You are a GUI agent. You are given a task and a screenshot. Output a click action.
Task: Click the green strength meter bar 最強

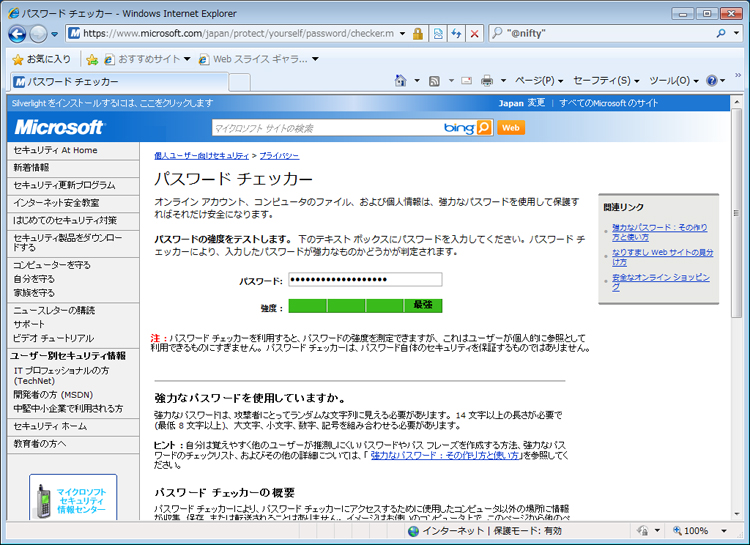click(x=365, y=306)
